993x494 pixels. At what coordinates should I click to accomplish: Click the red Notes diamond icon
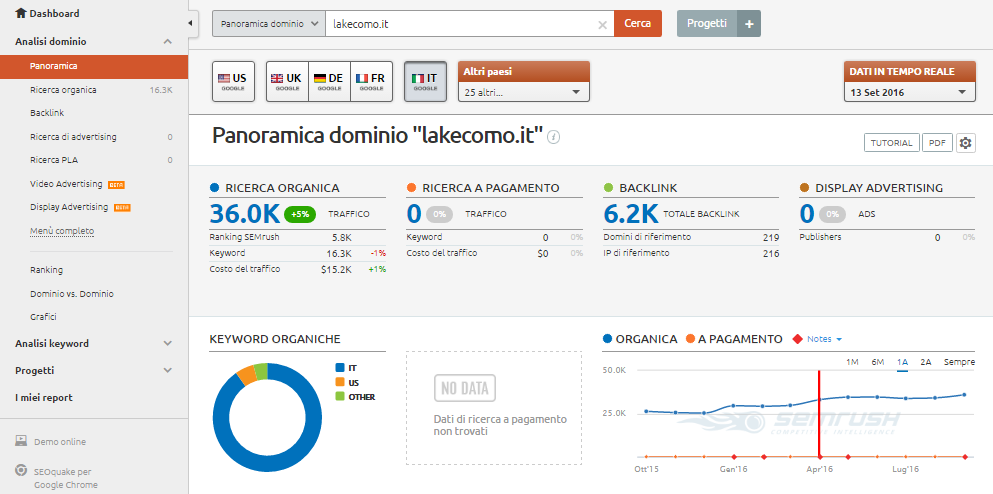797,339
